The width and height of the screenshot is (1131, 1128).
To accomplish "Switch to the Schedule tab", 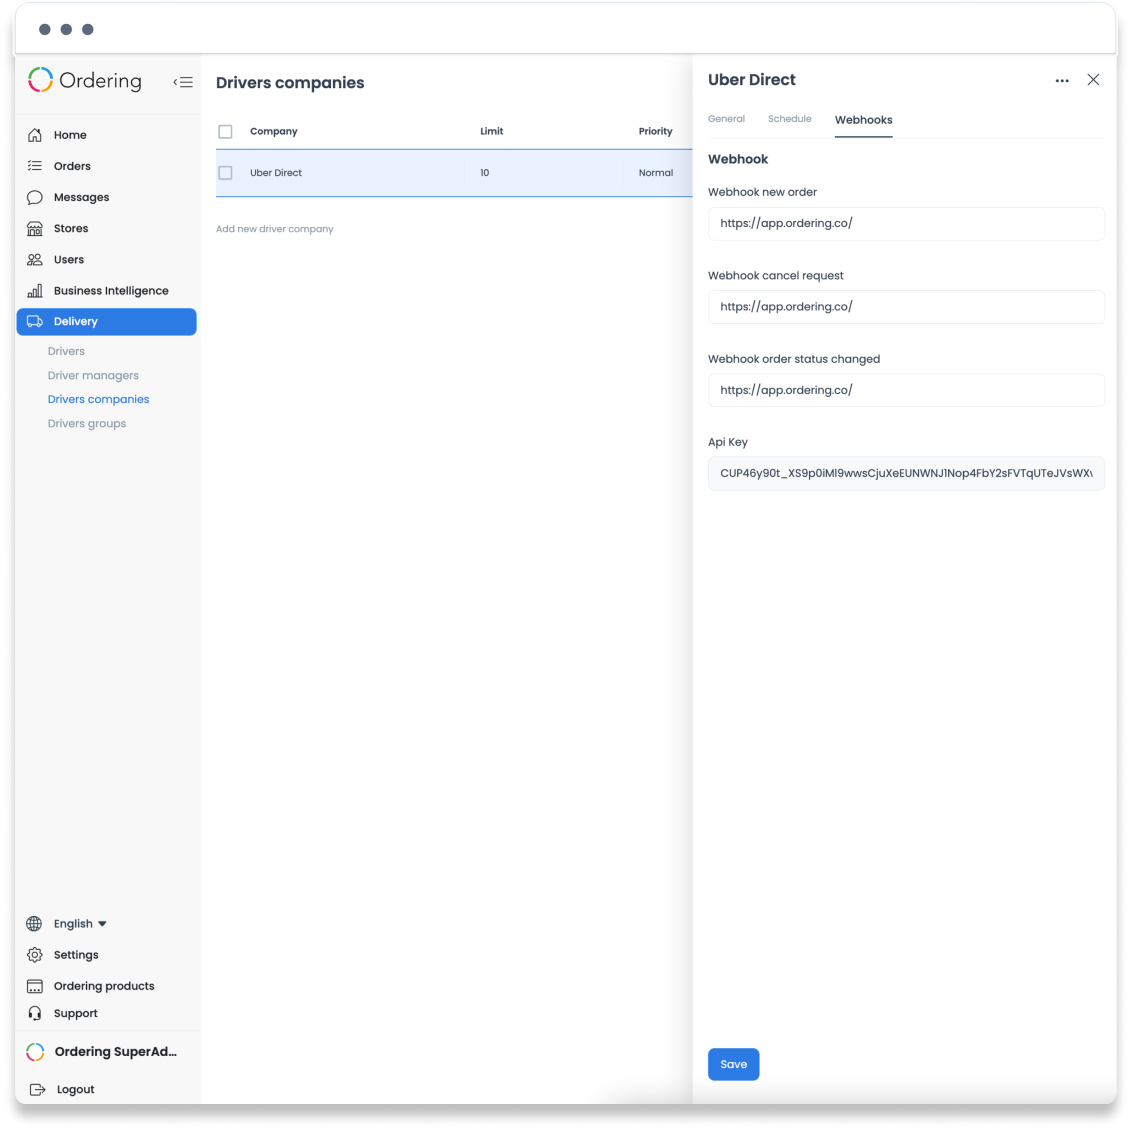I will pyautogui.click(x=790, y=119).
